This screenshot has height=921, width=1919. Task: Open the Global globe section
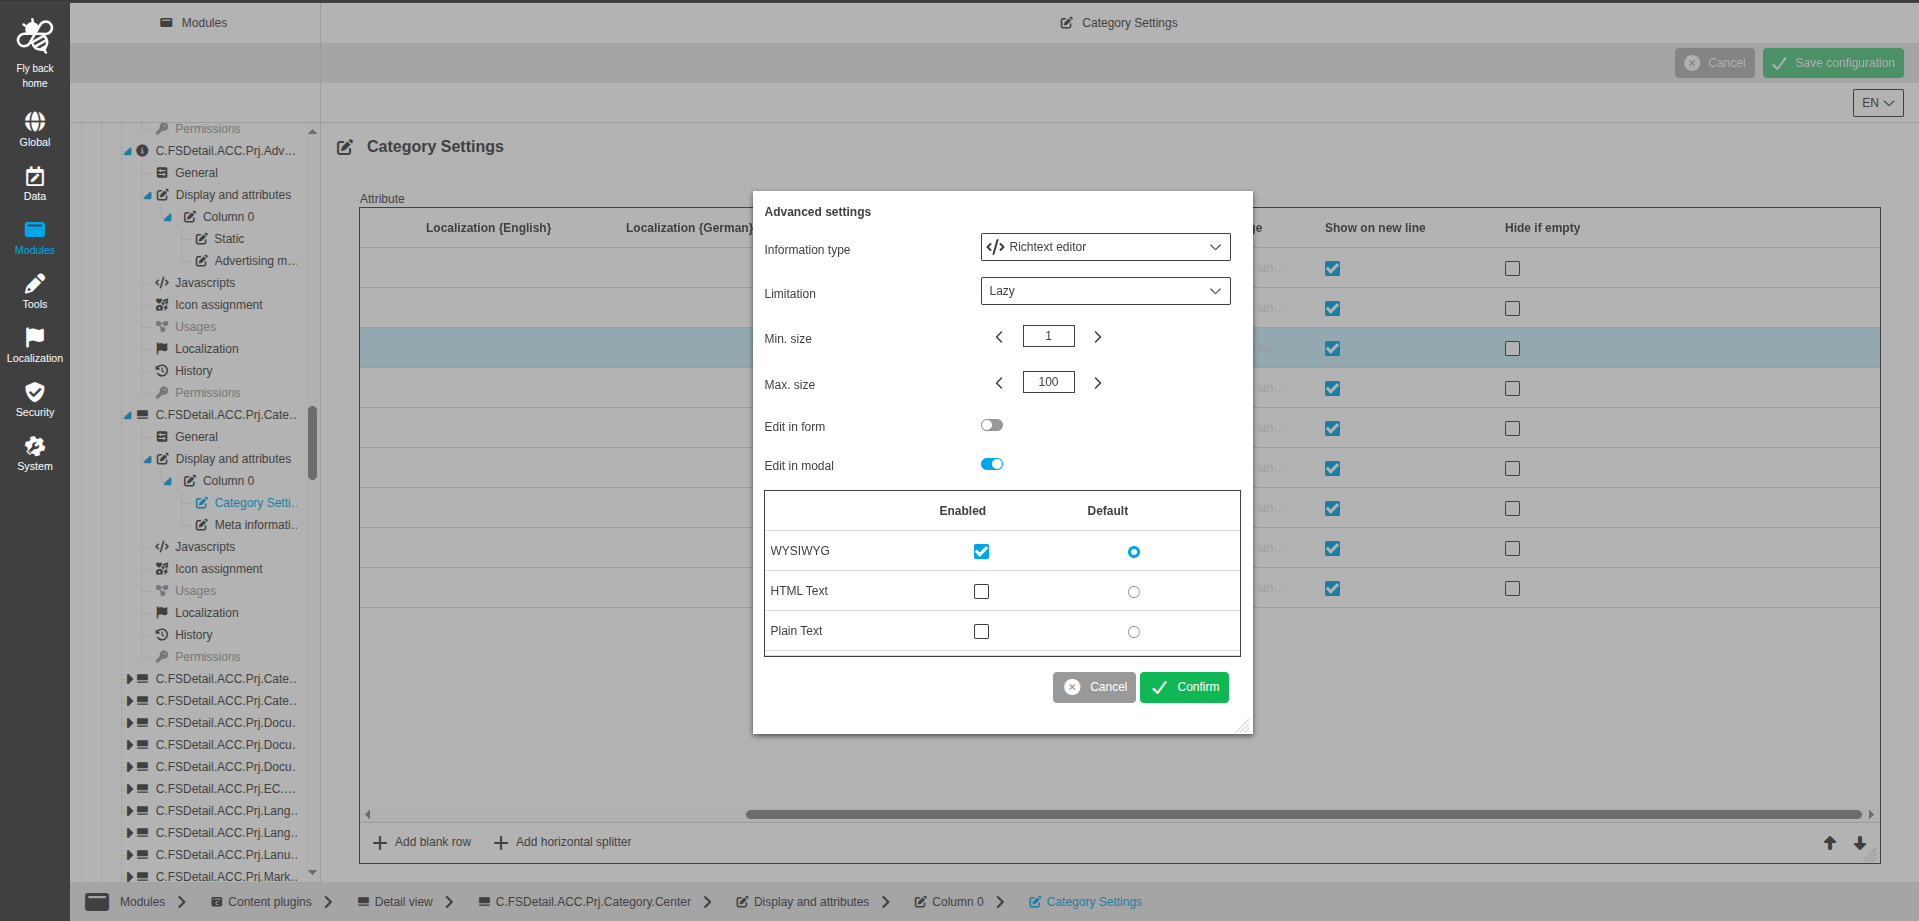pos(35,122)
